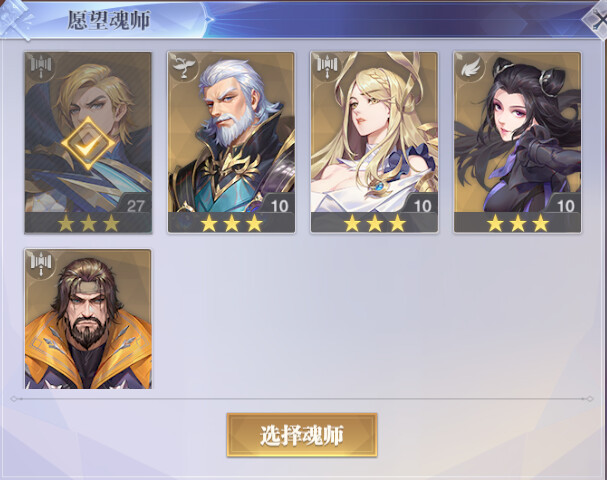Click the hammer emblem beside 愿望魂师 title

click(15, 19)
